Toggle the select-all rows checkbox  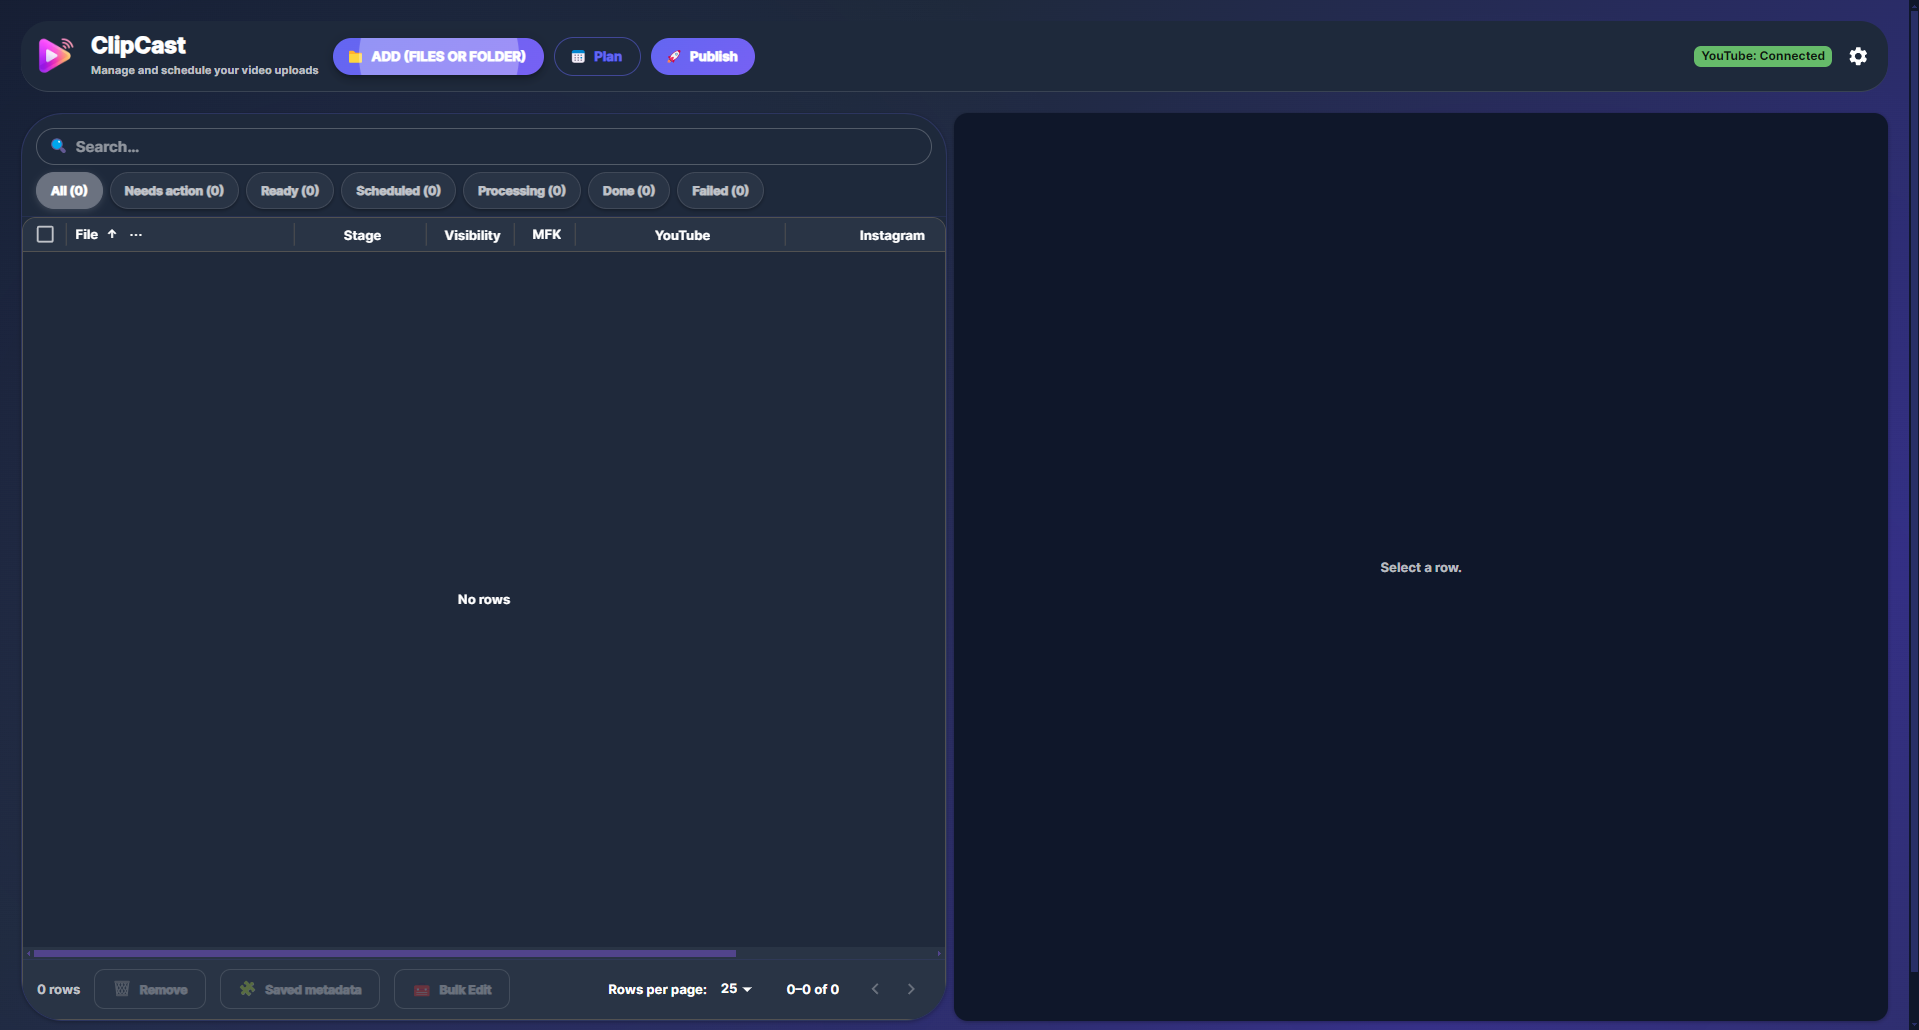click(x=45, y=234)
